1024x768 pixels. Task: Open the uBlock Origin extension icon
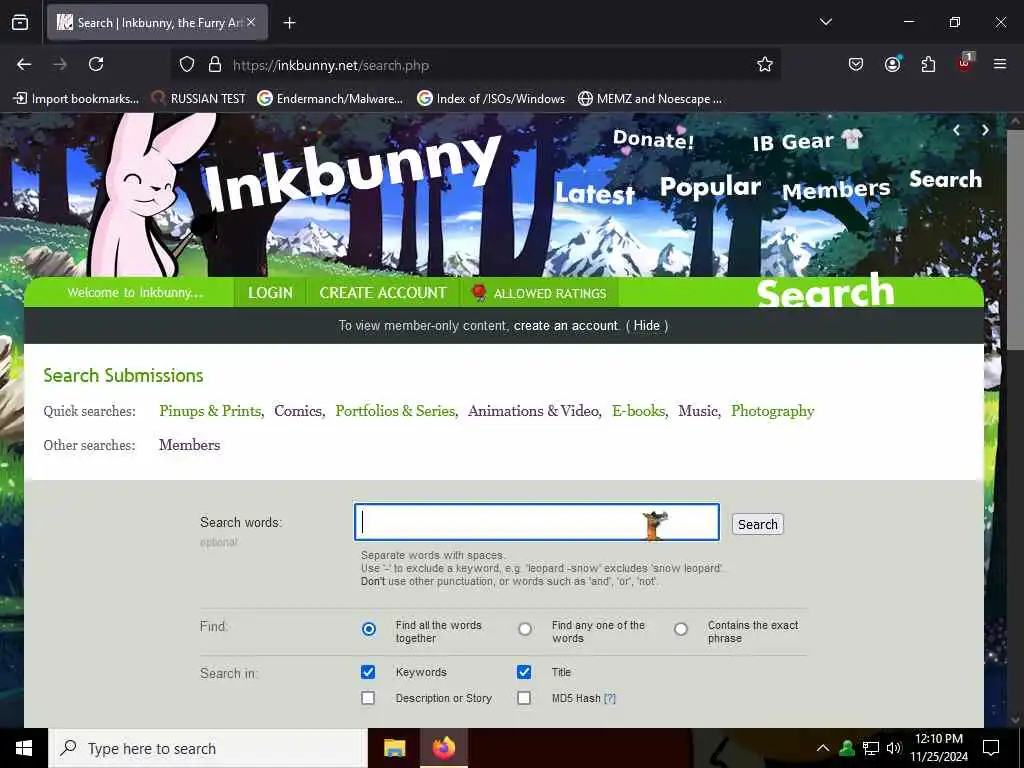(965, 63)
